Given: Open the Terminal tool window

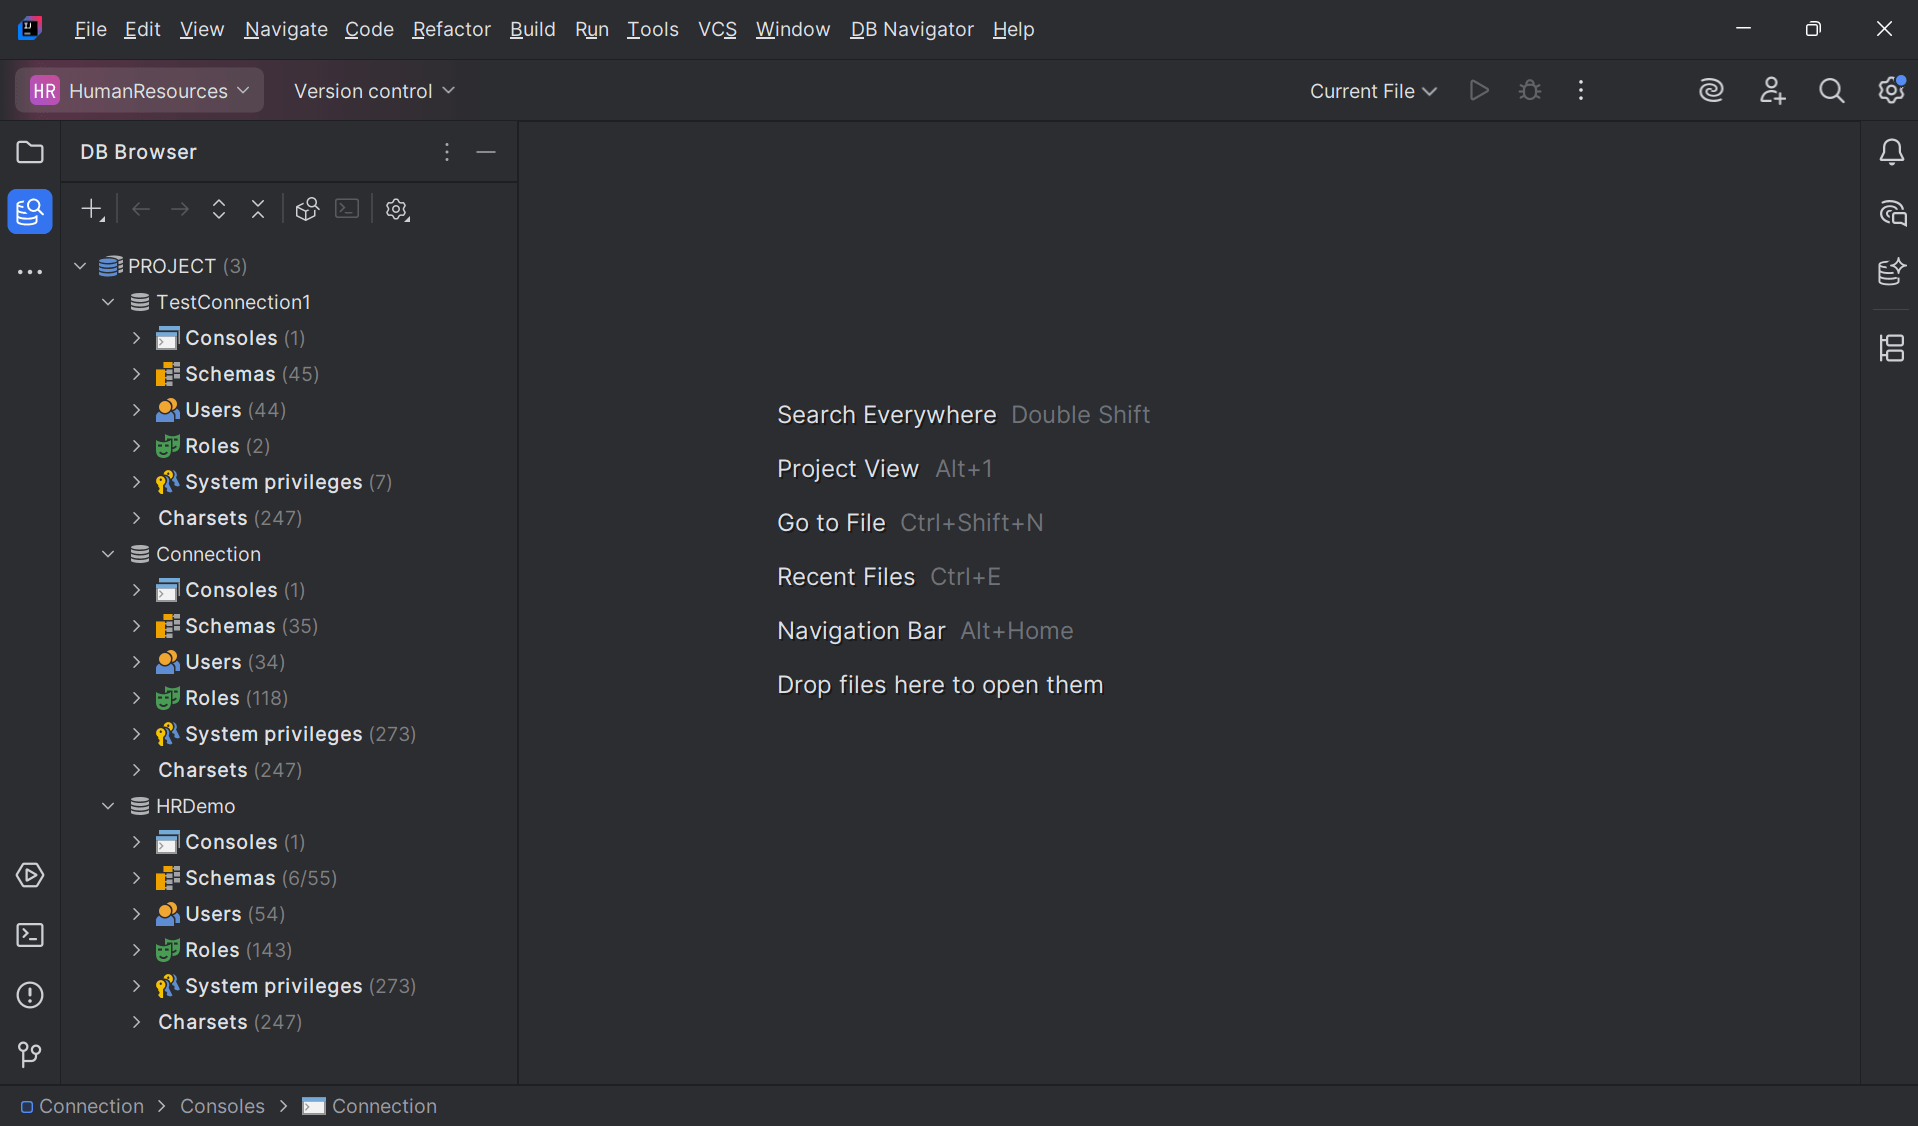Looking at the screenshot, I should coord(29,935).
